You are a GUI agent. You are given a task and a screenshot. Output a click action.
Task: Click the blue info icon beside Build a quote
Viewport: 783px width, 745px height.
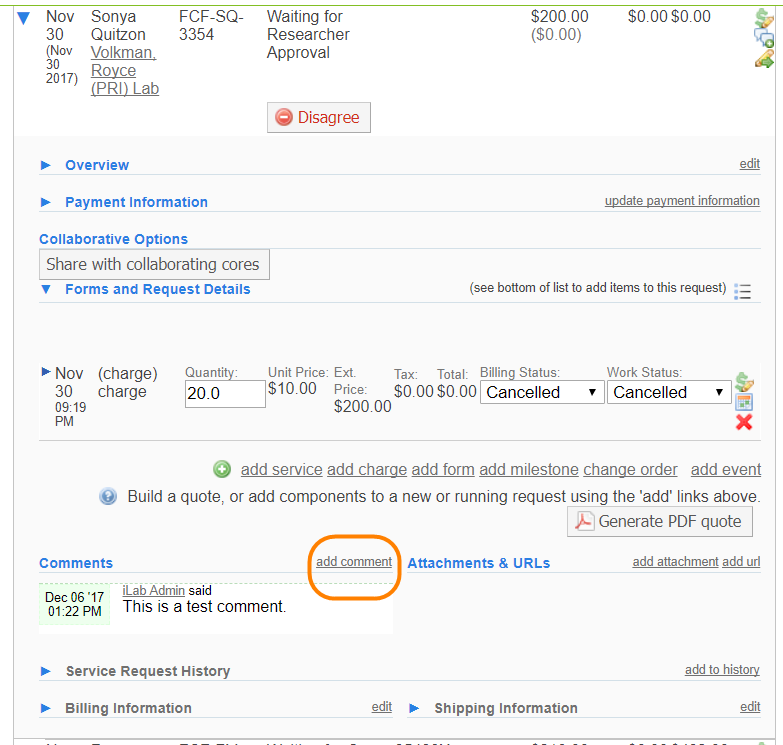click(108, 496)
